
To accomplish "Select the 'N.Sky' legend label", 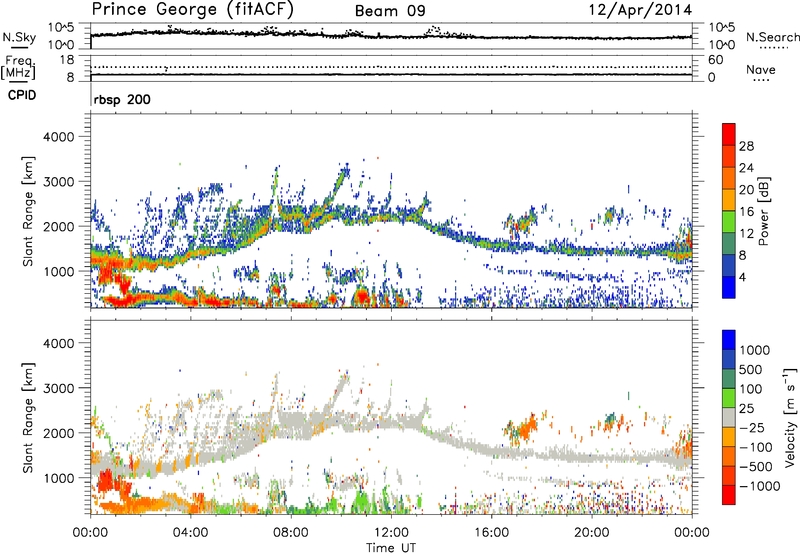I will [x=19, y=37].
